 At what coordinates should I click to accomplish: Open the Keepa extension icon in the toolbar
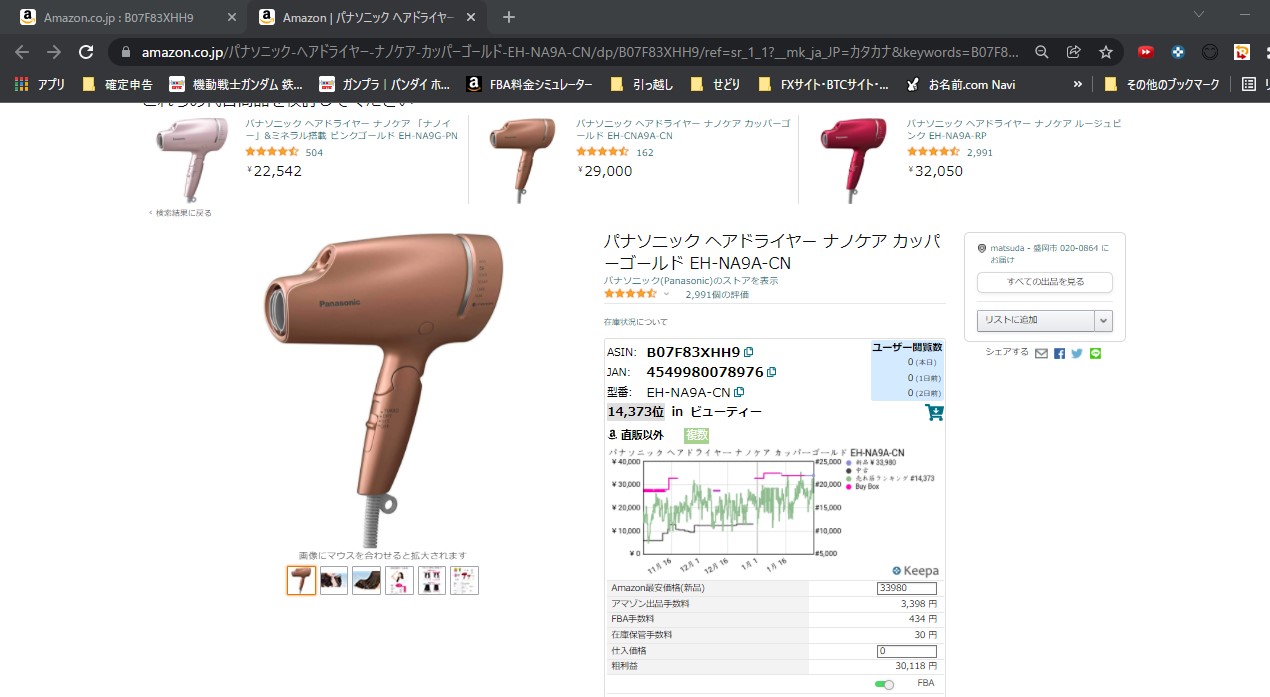(1178, 52)
